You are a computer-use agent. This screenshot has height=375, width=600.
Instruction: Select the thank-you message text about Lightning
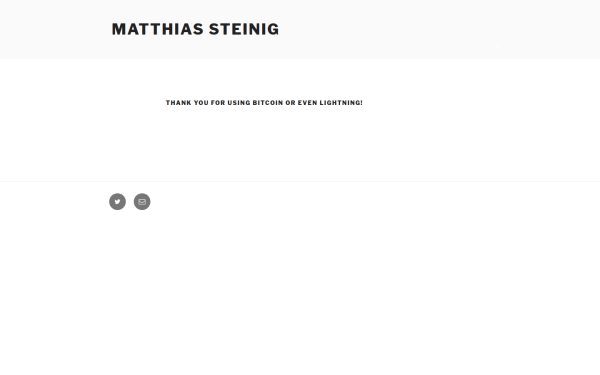[x=264, y=103]
